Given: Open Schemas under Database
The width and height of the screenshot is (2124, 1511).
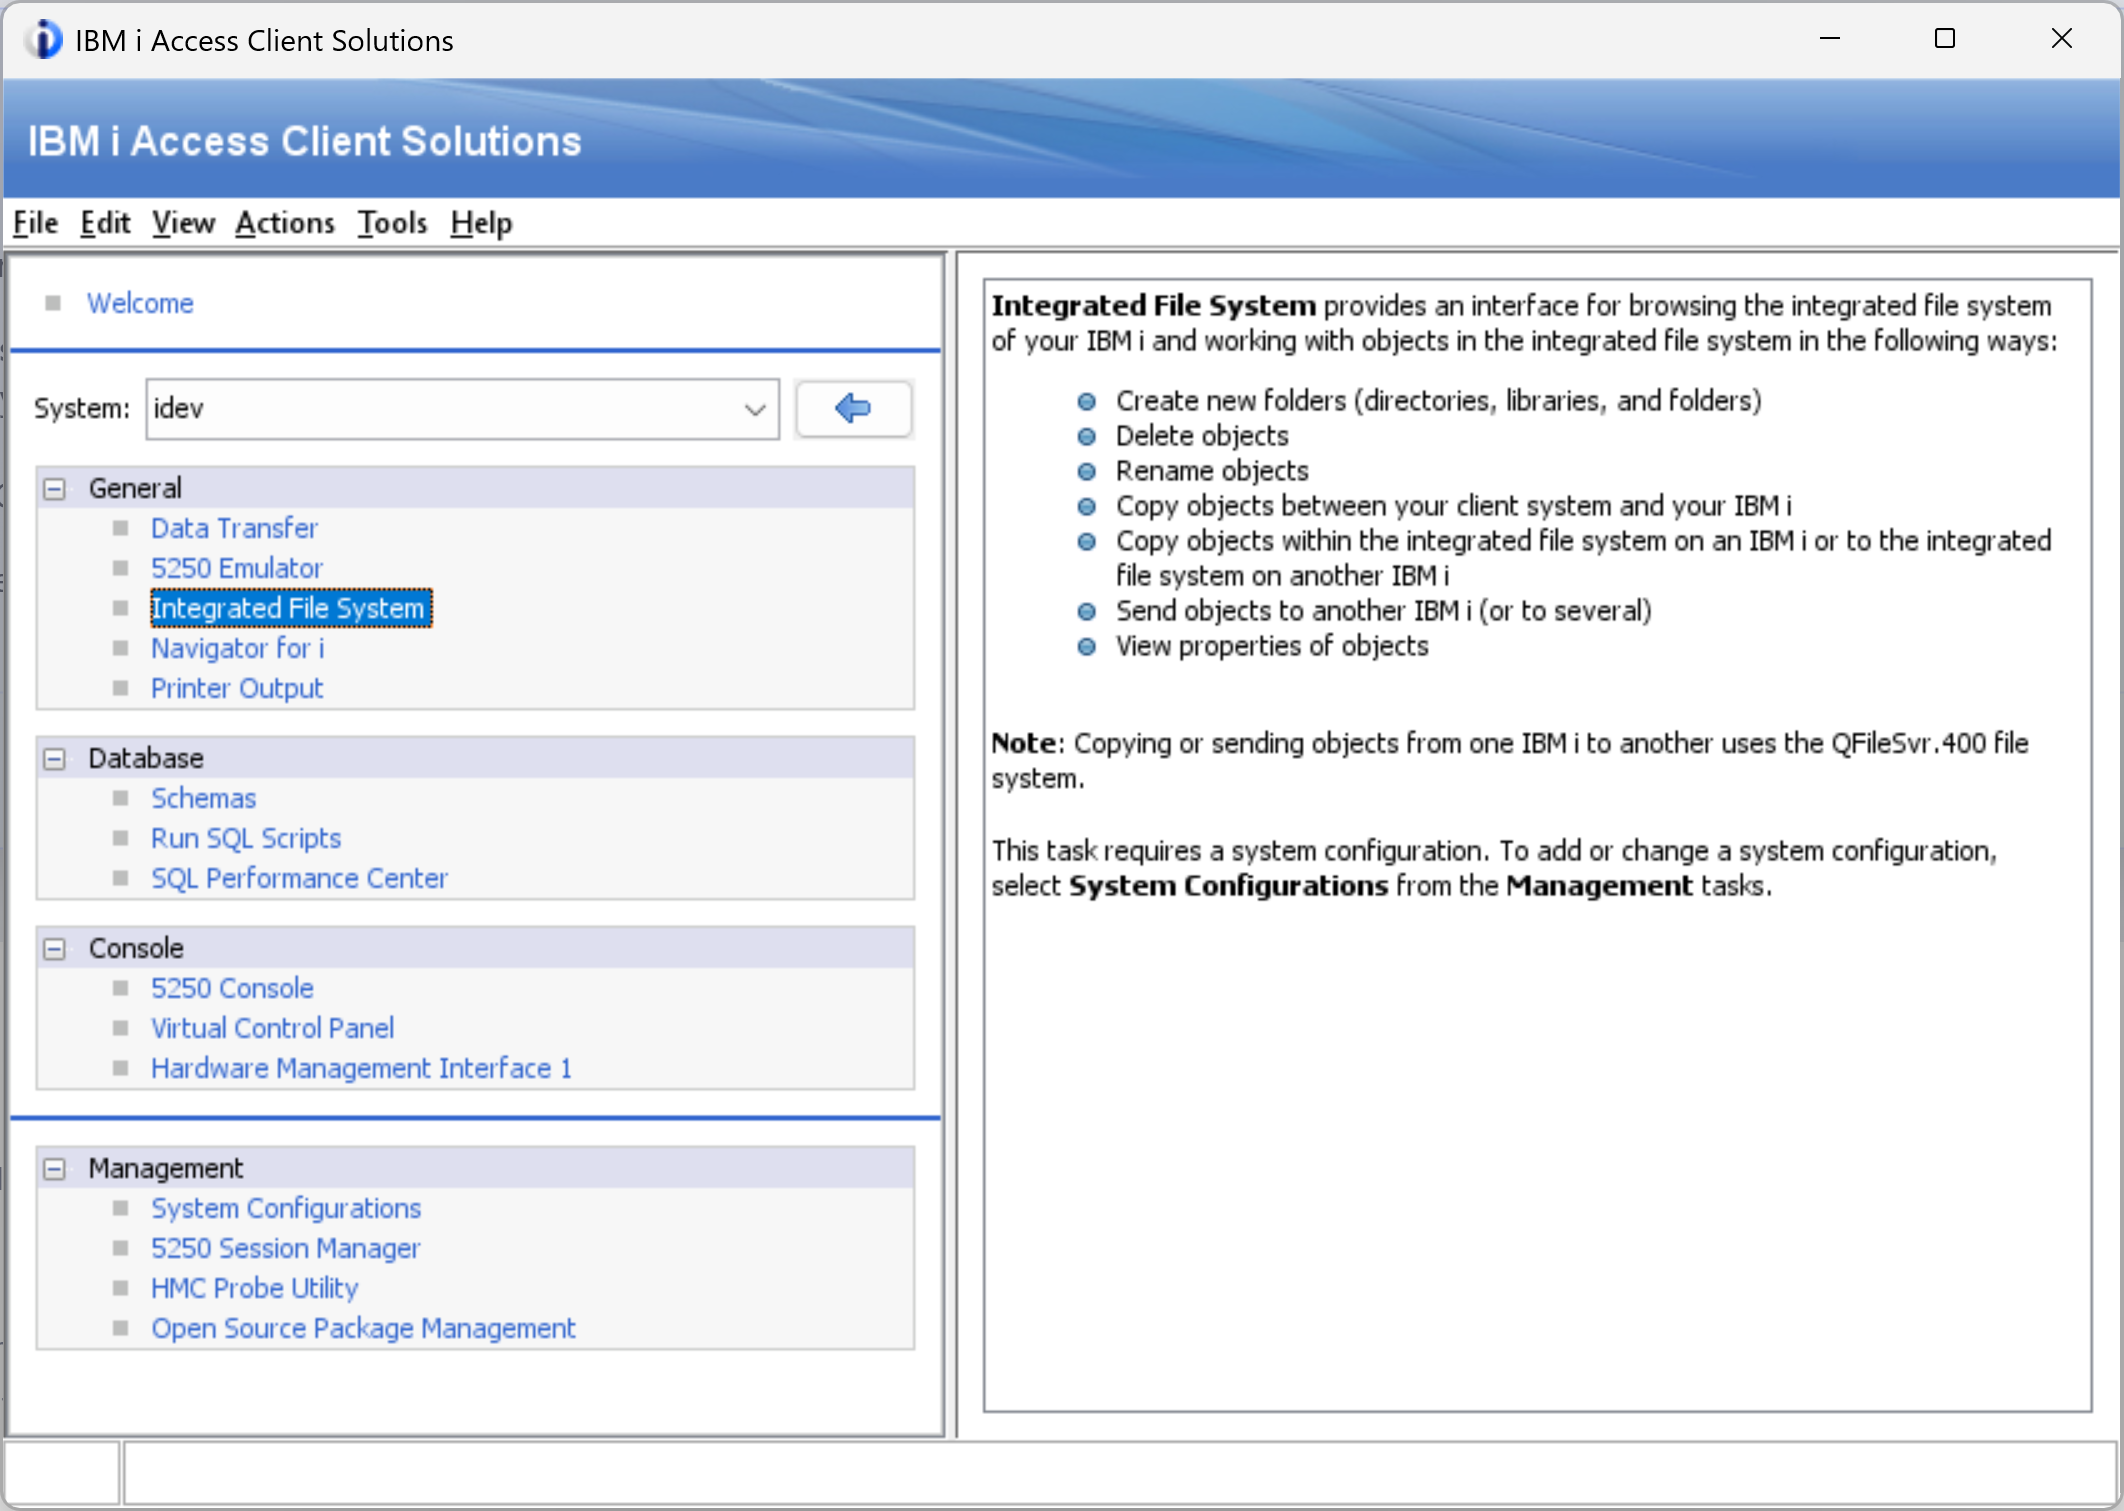Looking at the screenshot, I should tap(204, 798).
